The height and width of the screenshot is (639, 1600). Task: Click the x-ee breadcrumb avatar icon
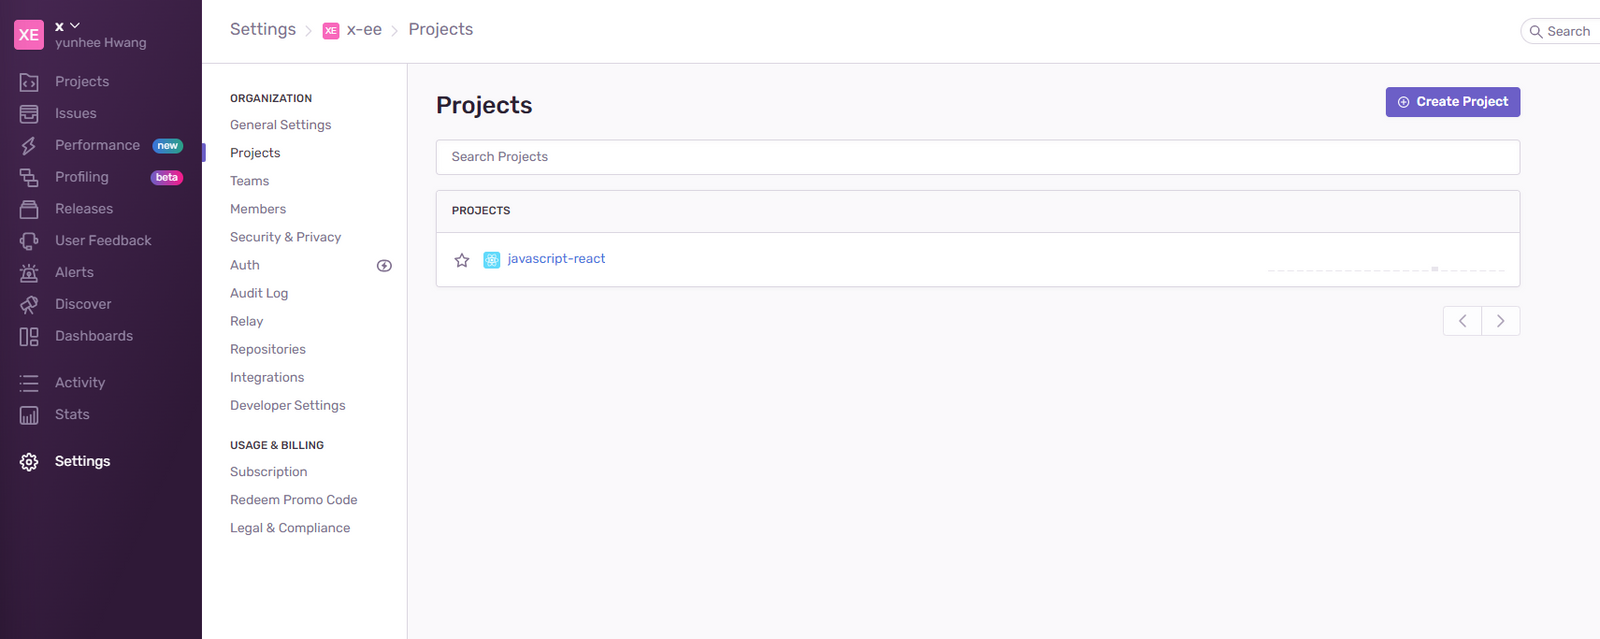tap(331, 31)
